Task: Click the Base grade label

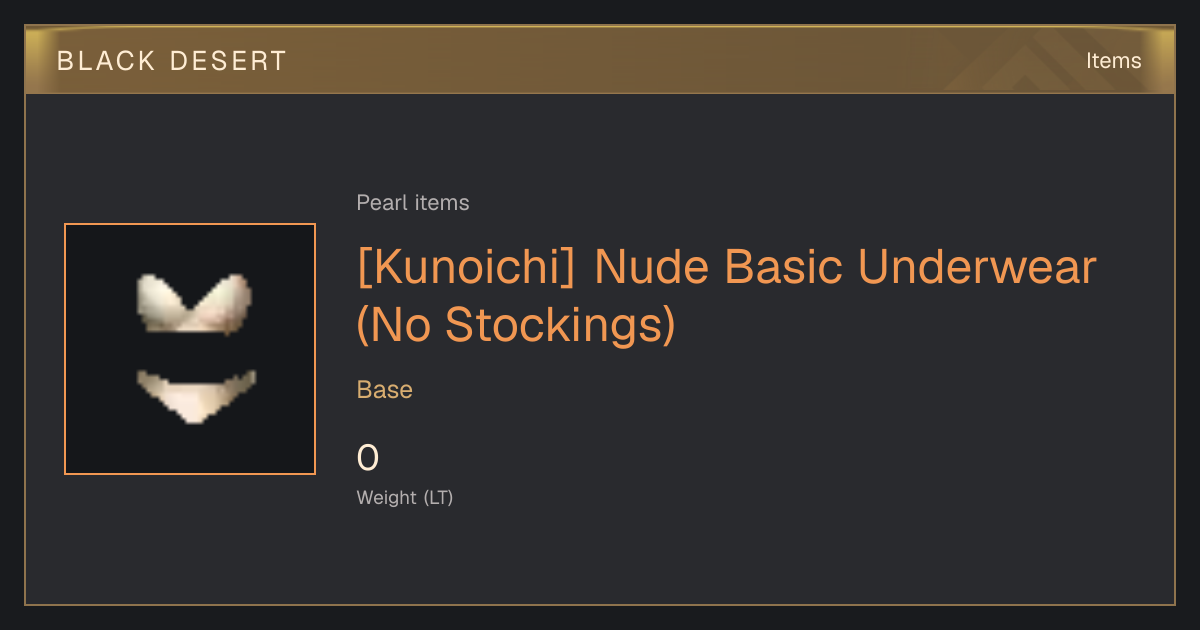Action: 385,390
